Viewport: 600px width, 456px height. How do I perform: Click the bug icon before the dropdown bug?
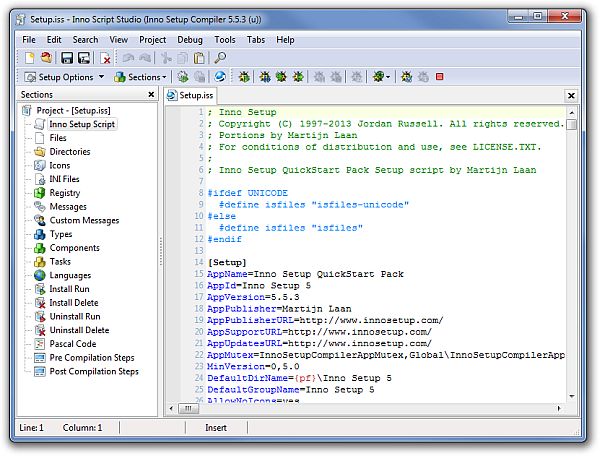(x=357, y=77)
